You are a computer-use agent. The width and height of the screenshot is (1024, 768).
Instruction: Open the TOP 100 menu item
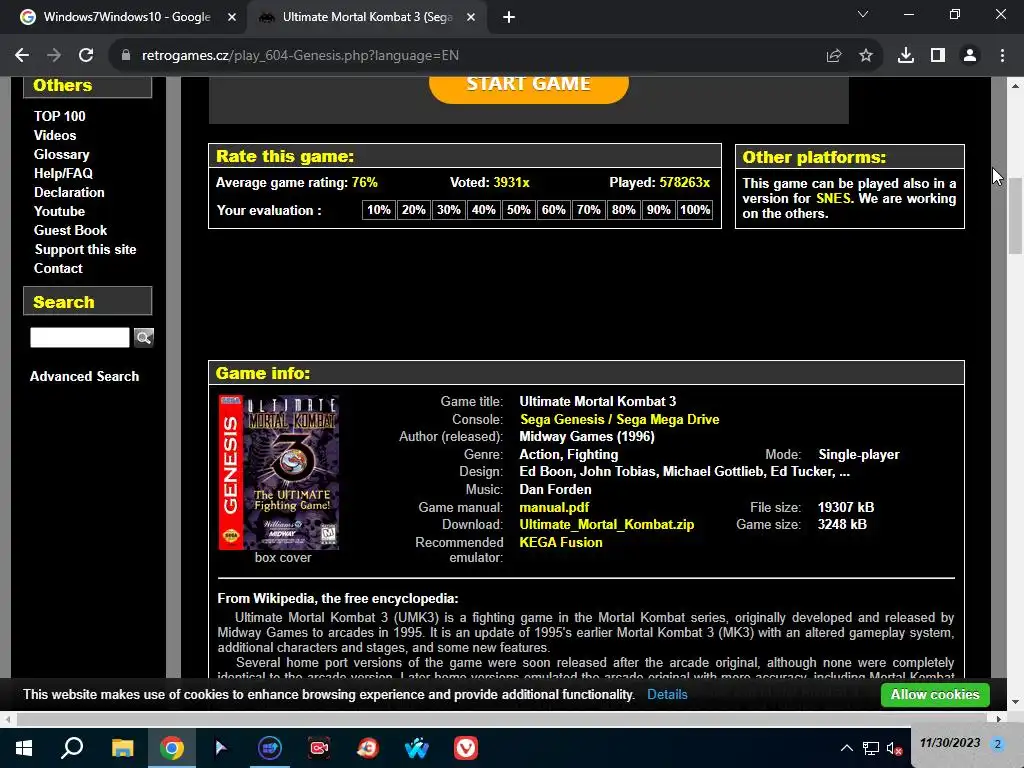click(x=59, y=116)
